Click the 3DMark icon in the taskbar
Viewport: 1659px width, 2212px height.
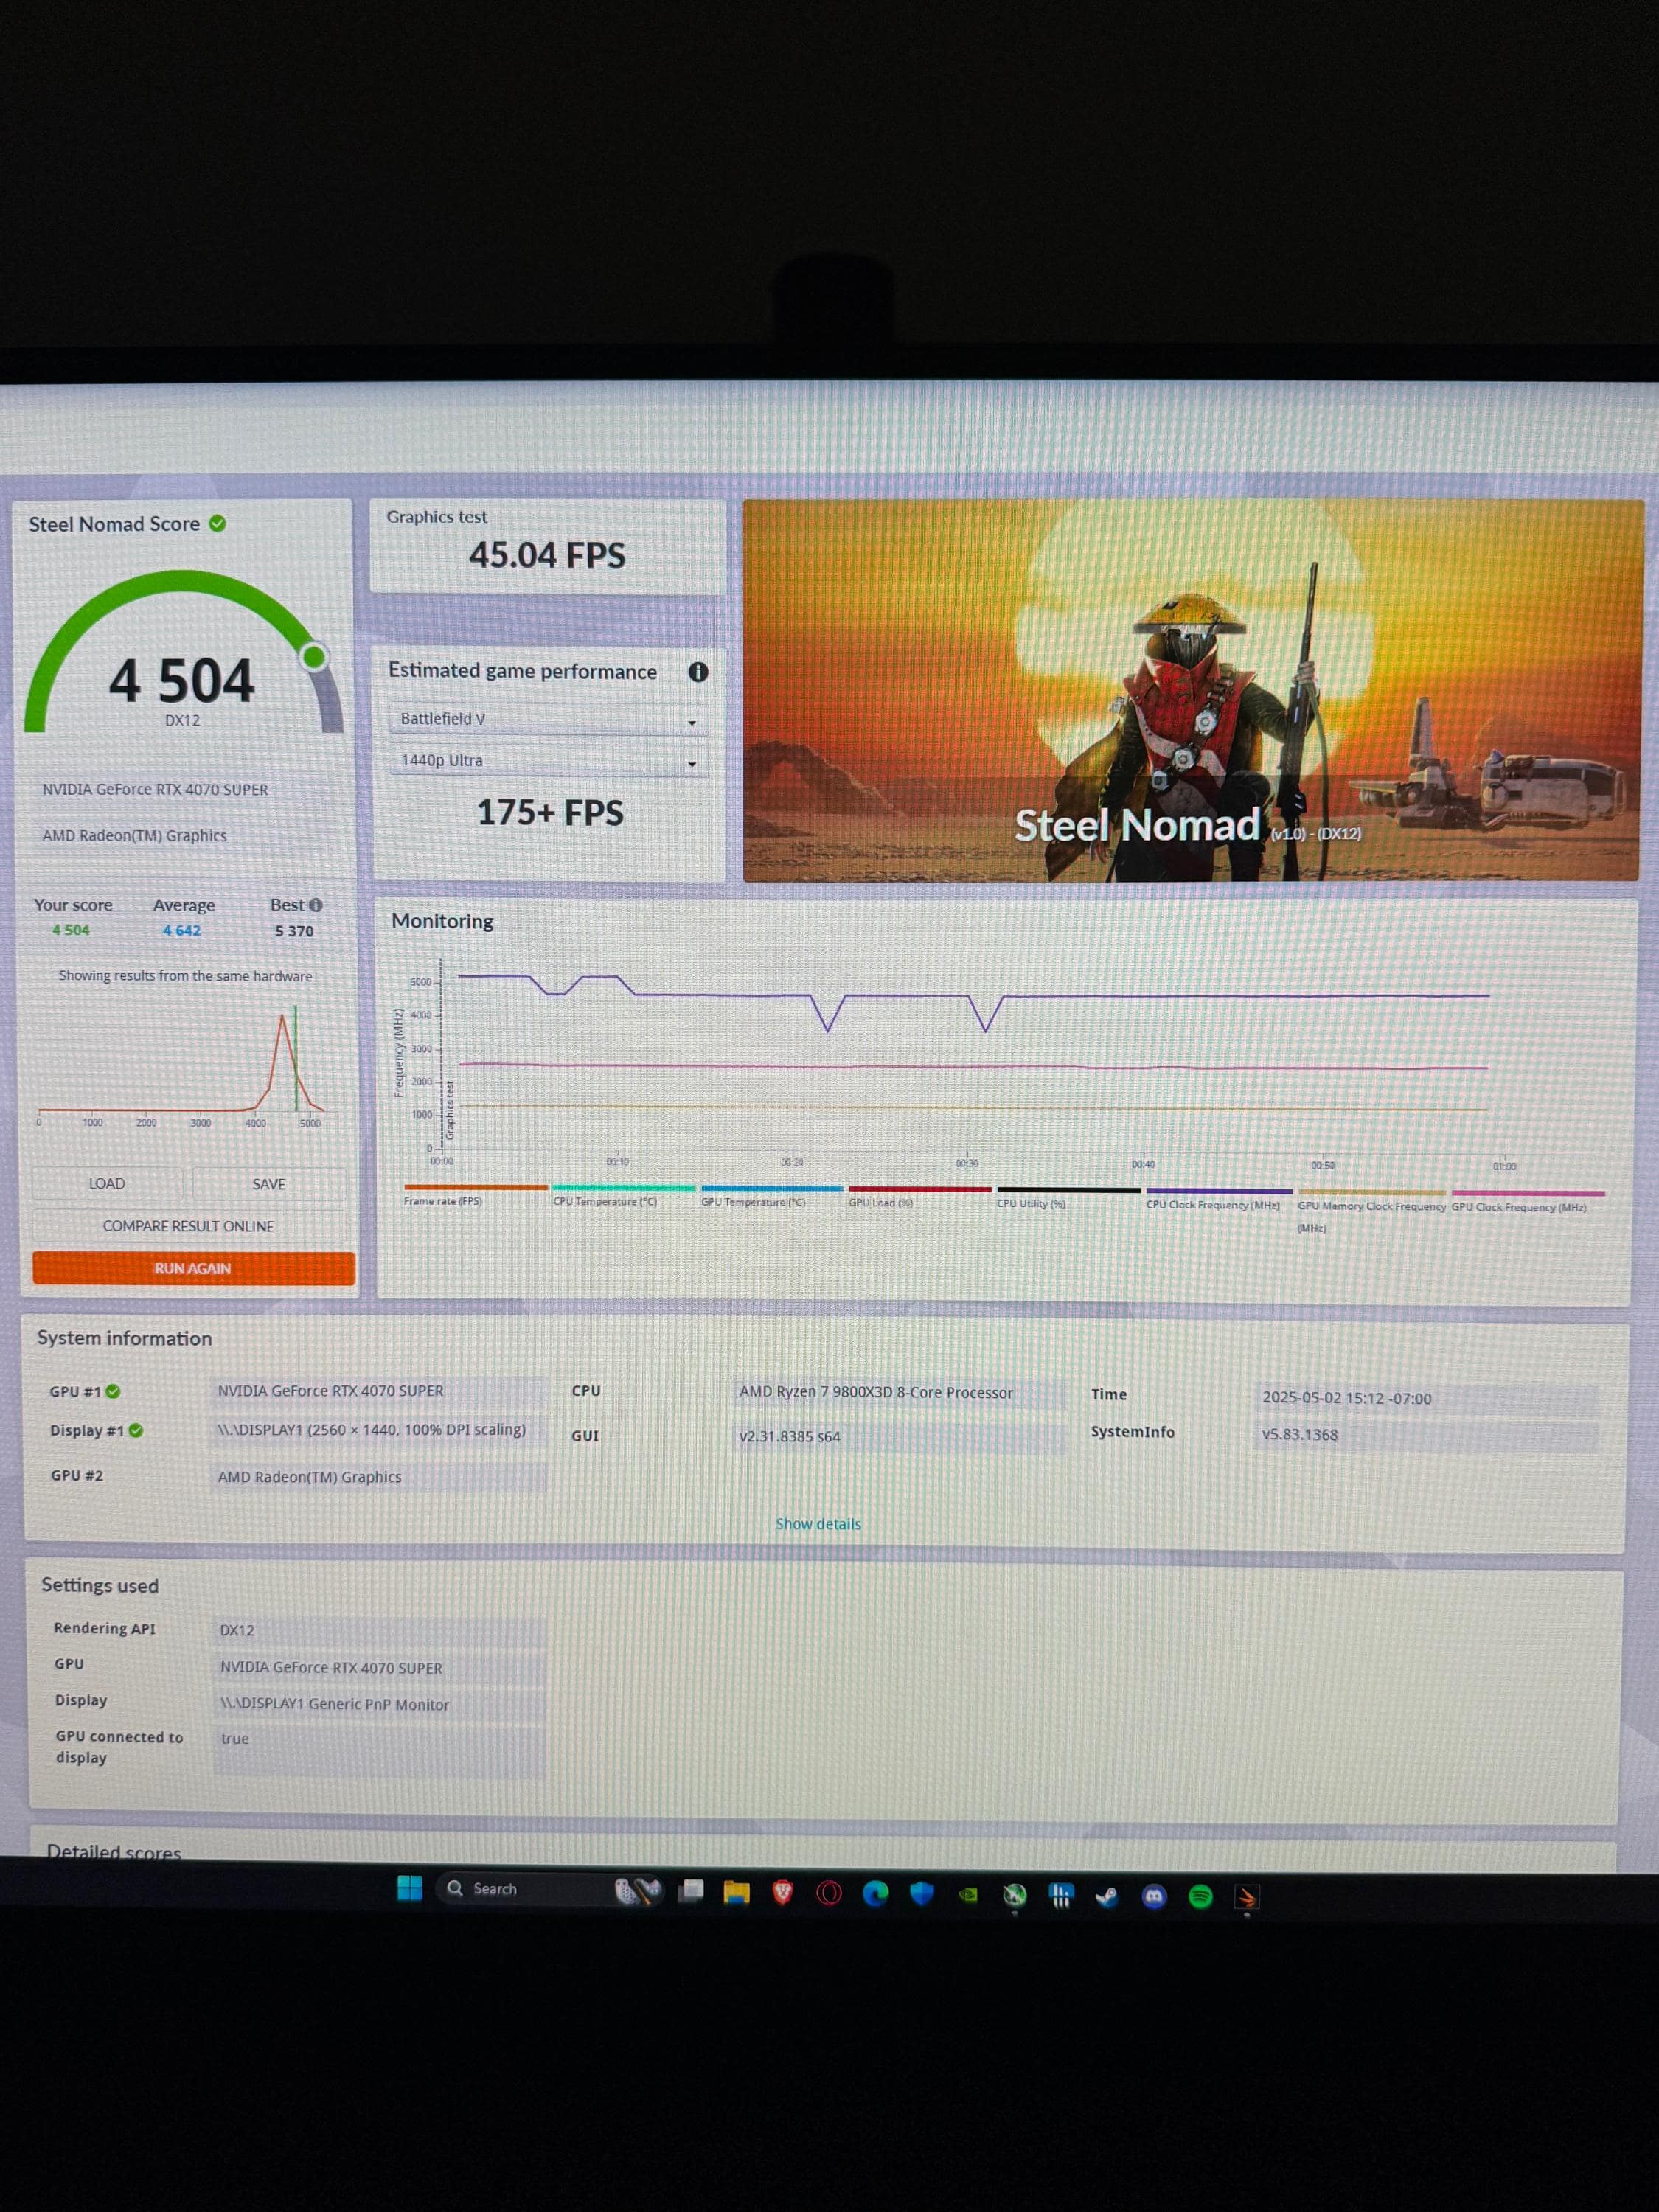1246,1897
